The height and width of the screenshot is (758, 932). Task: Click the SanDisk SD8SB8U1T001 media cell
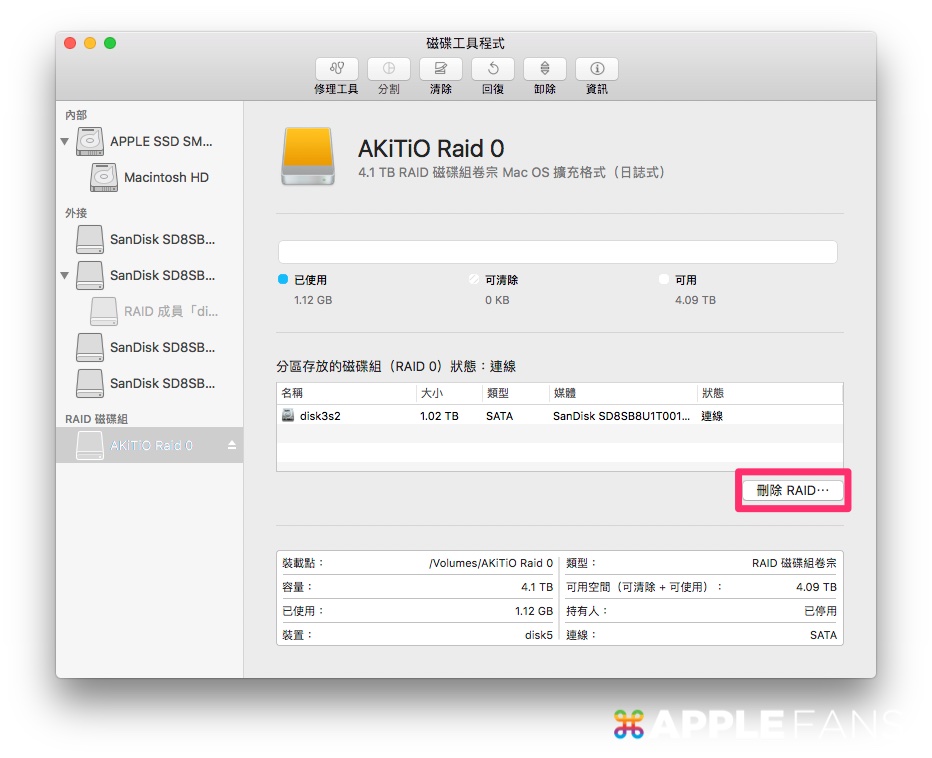[x=621, y=416]
